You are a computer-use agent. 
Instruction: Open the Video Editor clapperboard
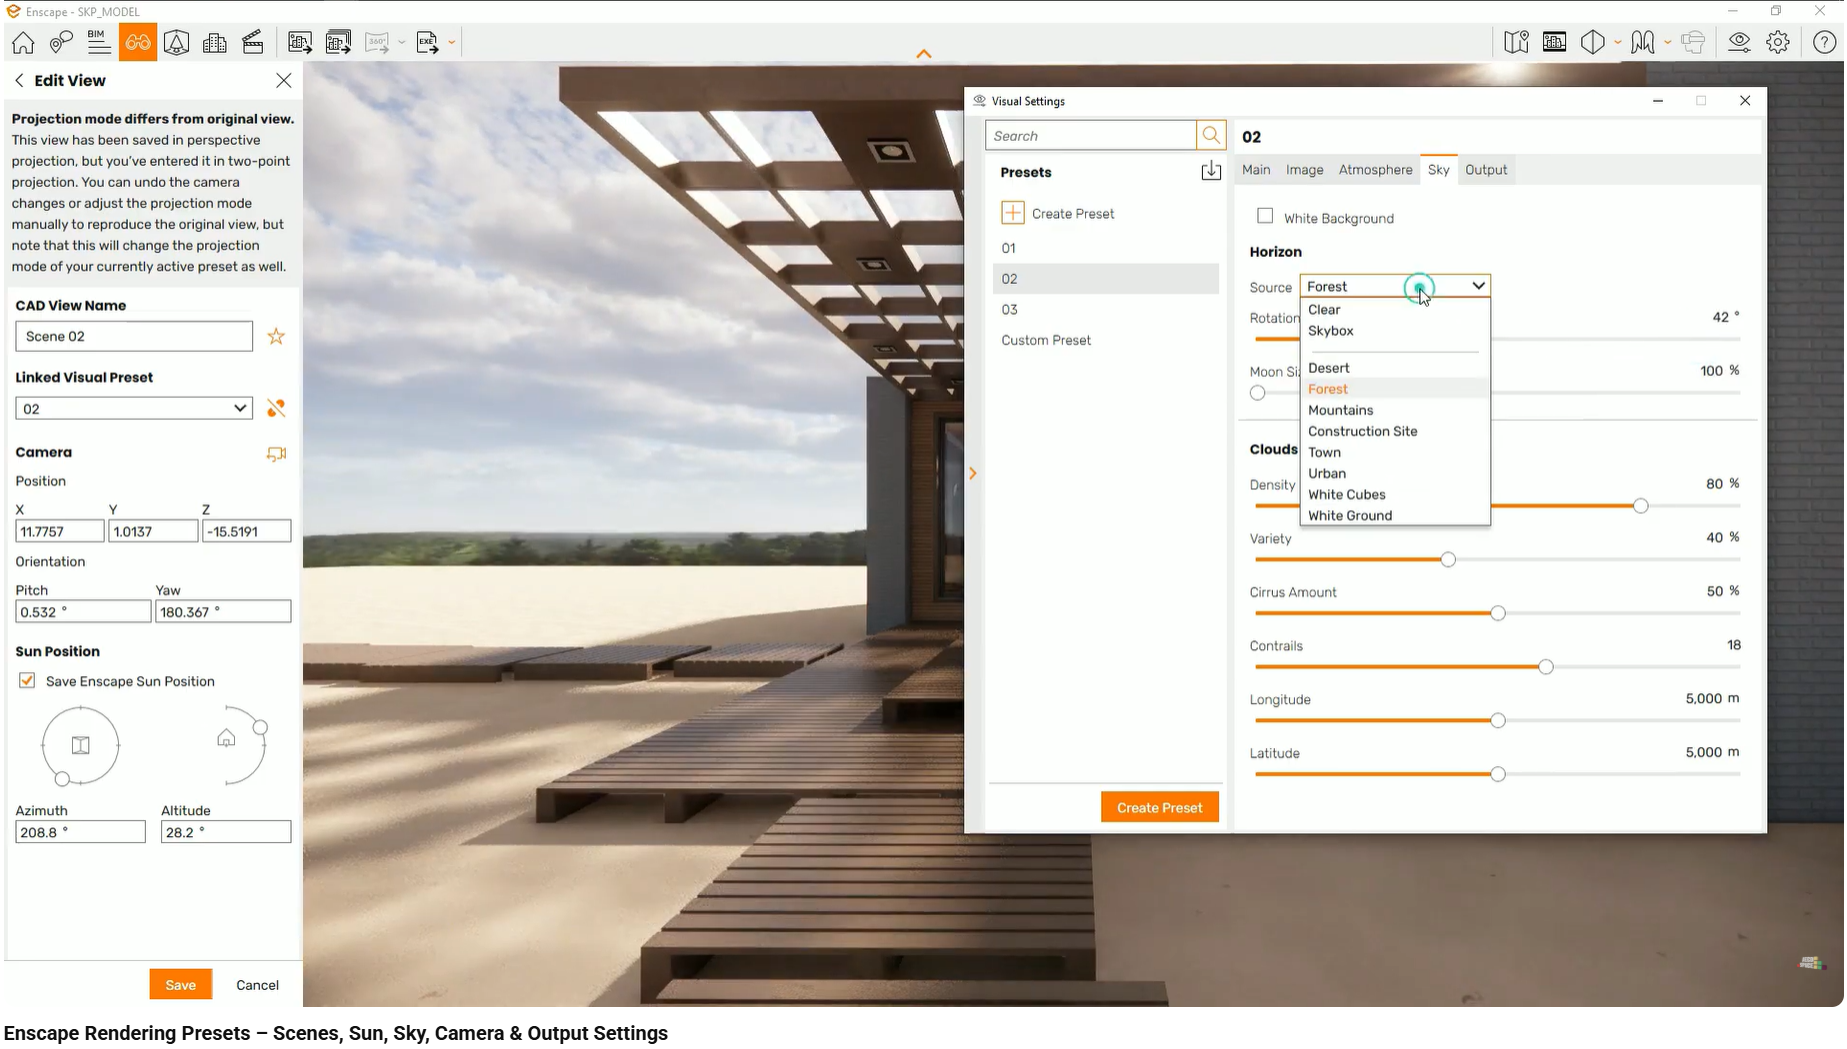click(x=253, y=43)
